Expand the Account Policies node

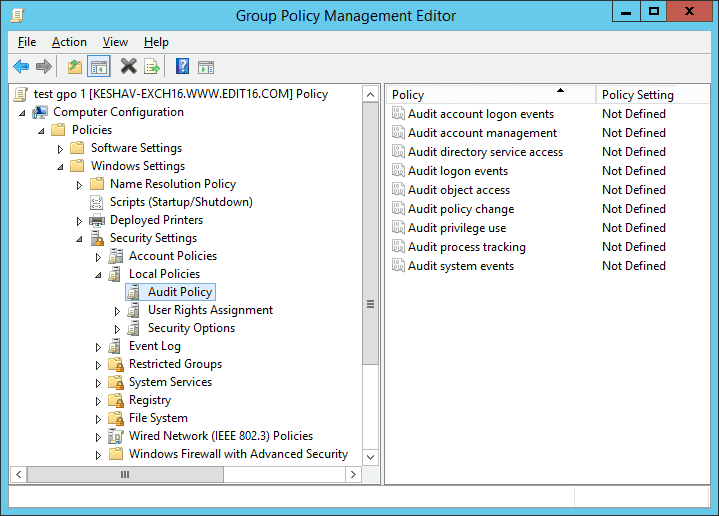pos(98,257)
